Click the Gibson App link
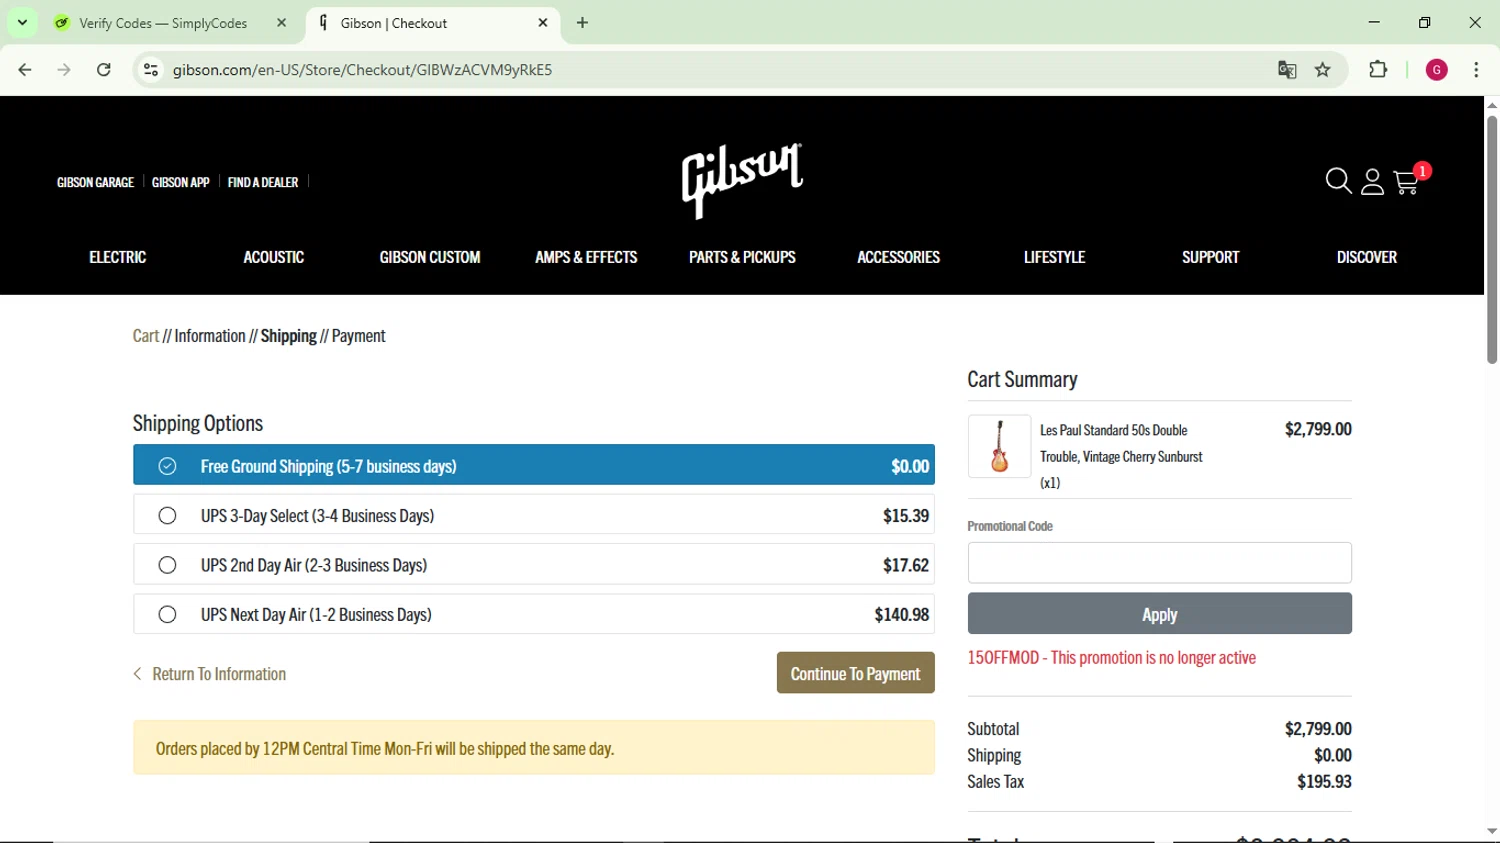The height and width of the screenshot is (843, 1500). [x=181, y=182]
